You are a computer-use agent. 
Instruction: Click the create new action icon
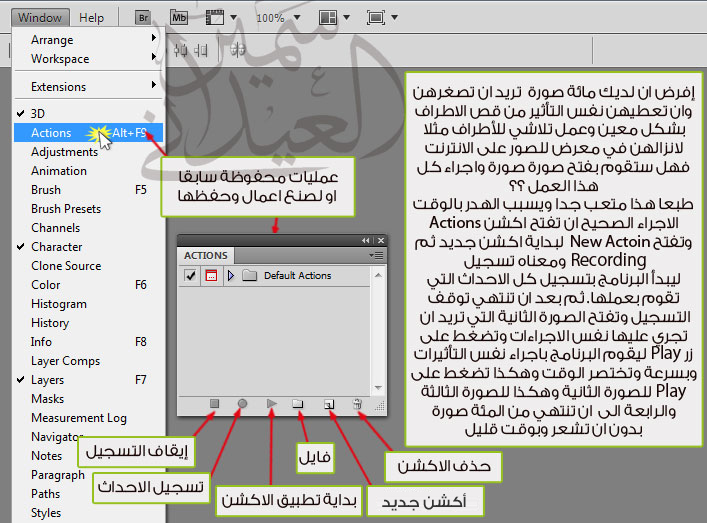coord(328,403)
